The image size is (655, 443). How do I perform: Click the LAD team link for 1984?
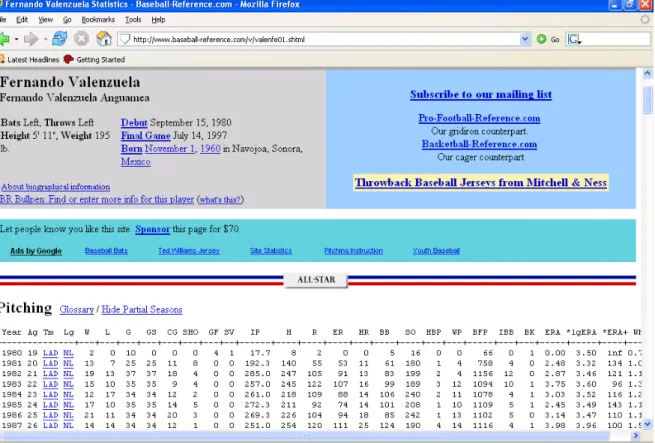(51, 395)
